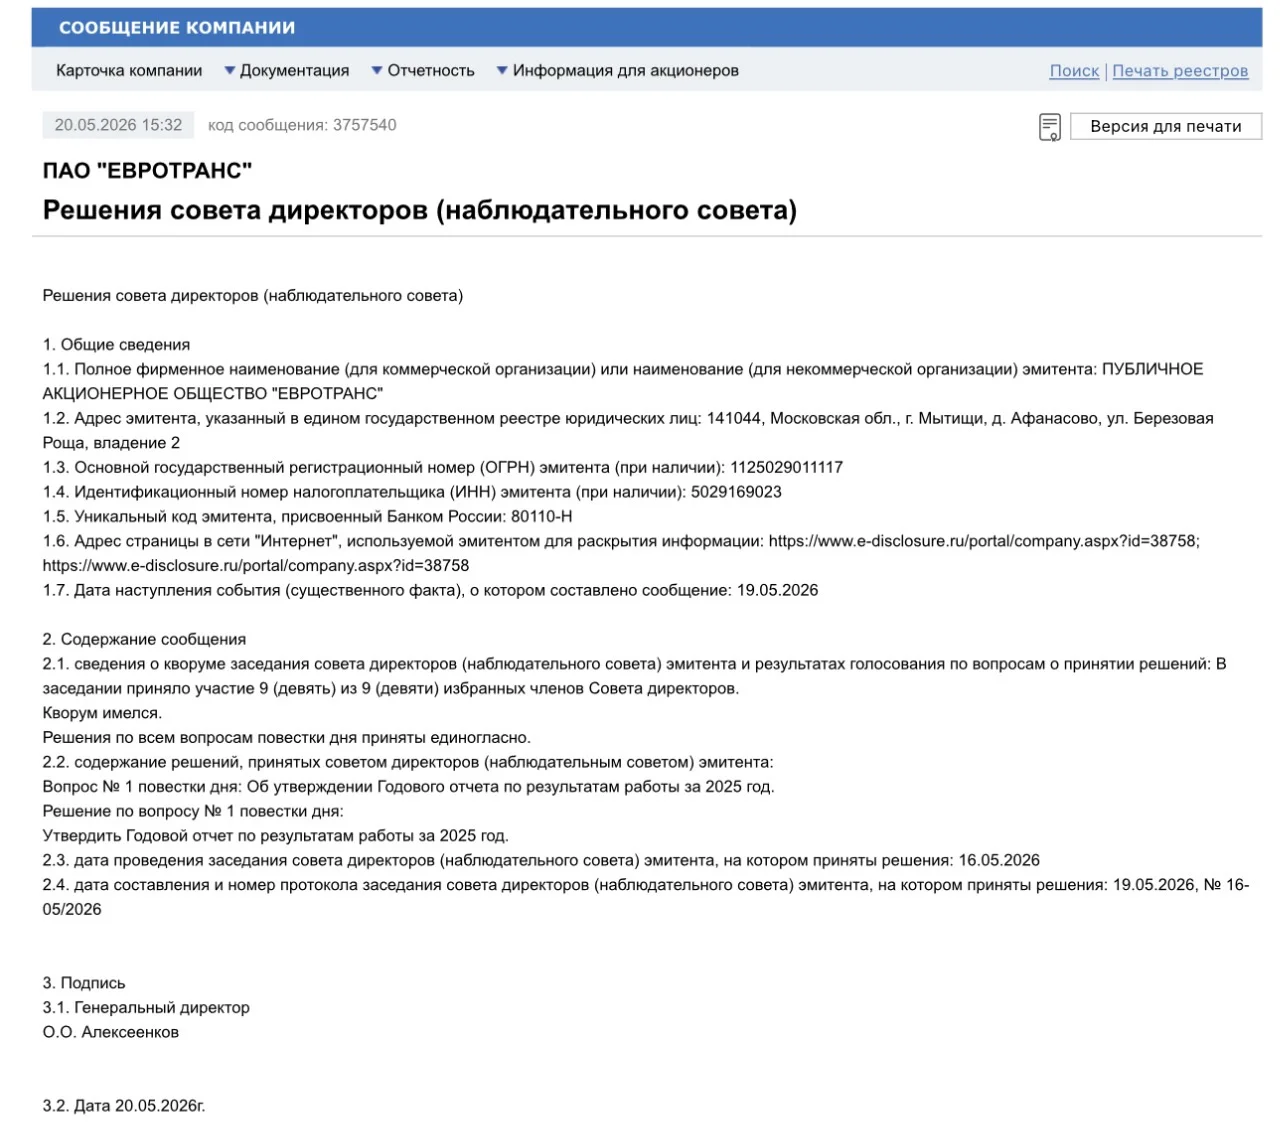Select the signer name О.О. Алексеенков
Viewport: 1284px width, 1135px height.
click(x=111, y=1032)
